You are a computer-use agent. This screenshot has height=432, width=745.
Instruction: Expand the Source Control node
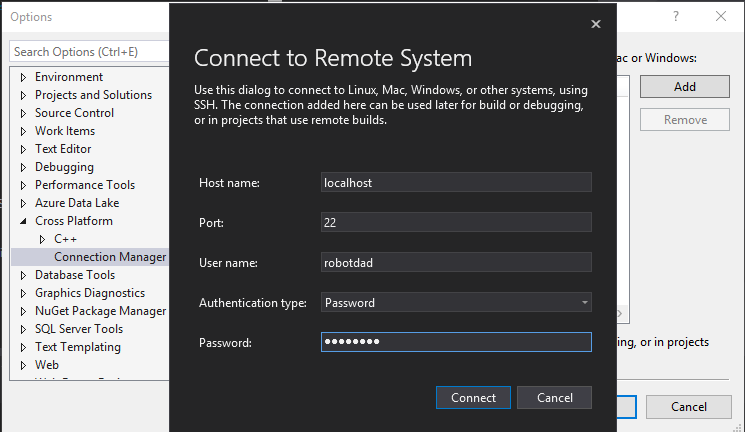[24, 113]
